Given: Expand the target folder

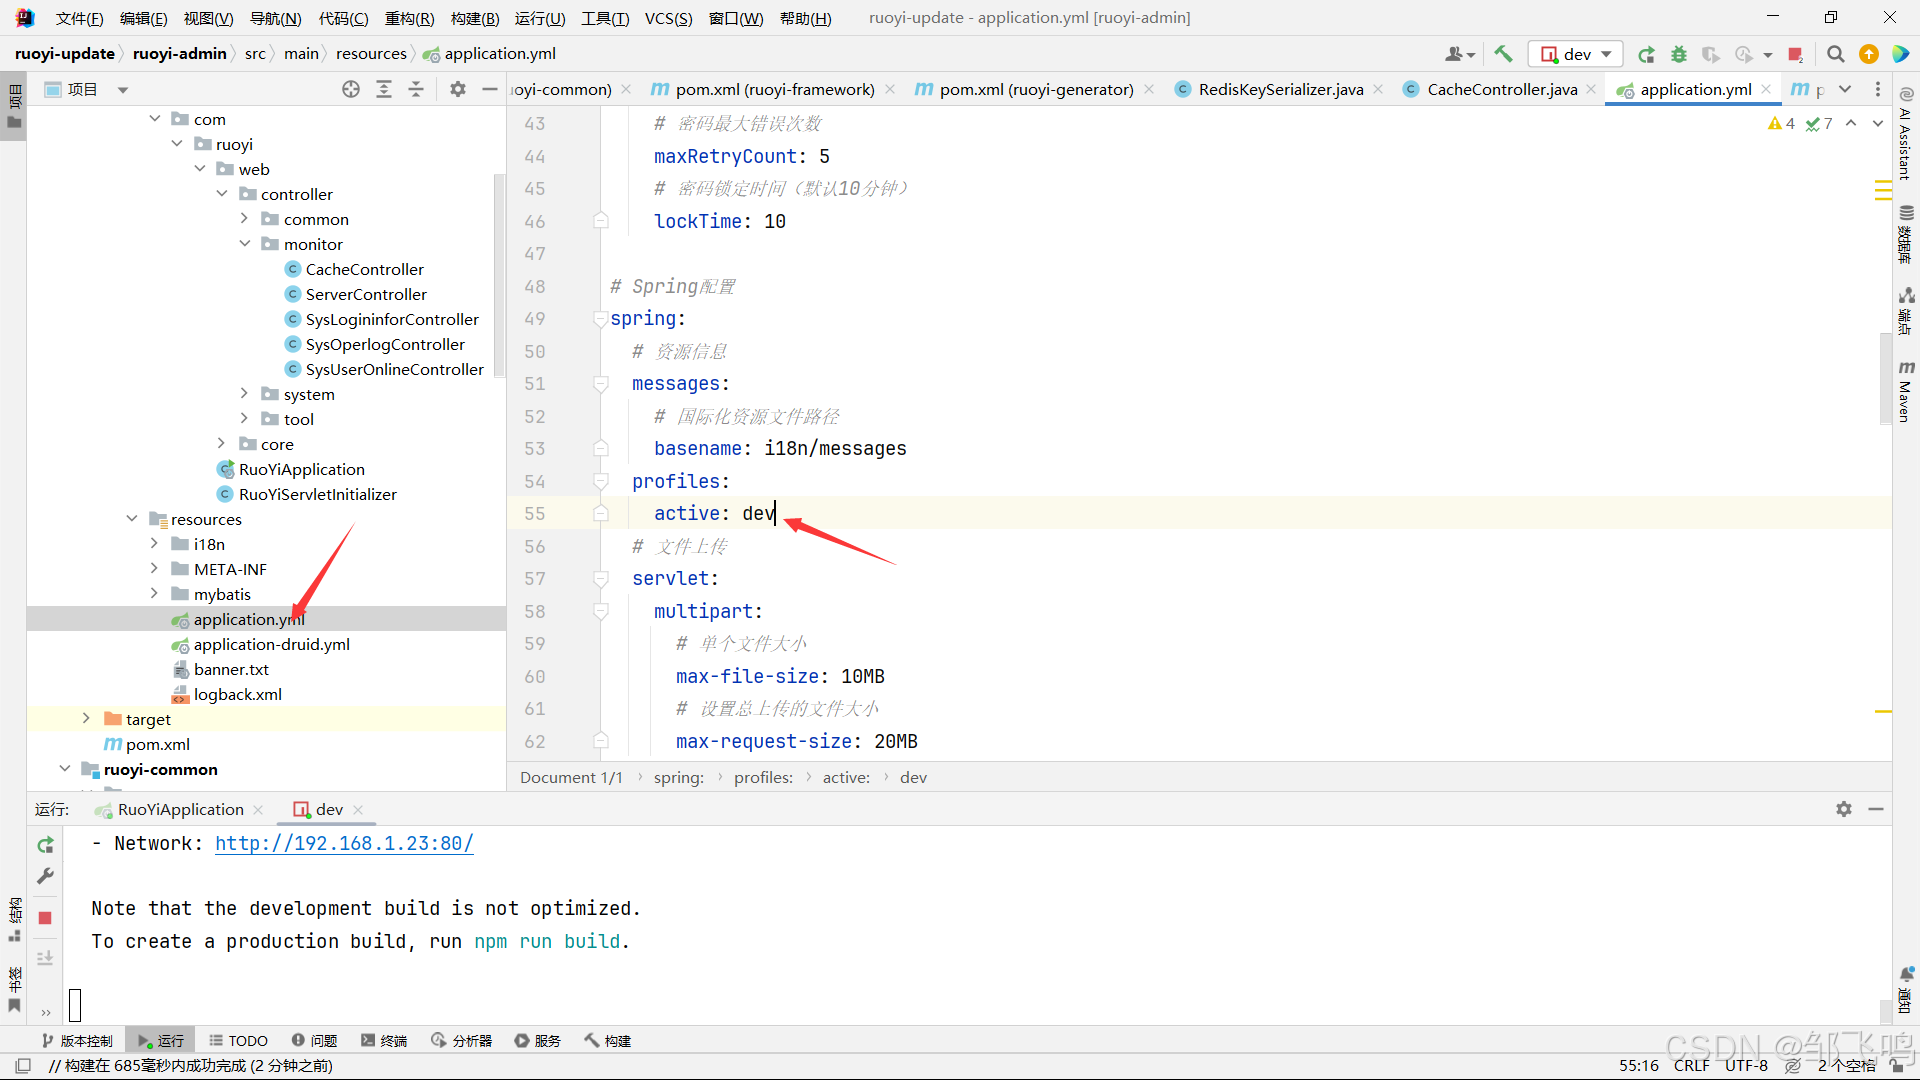Looking at the screenshot, I should click(86, 719).
